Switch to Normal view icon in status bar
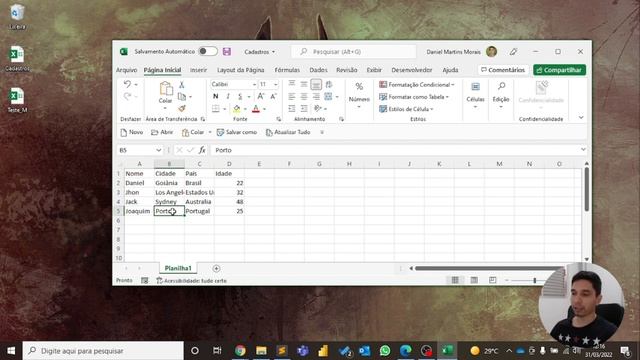 455,280
